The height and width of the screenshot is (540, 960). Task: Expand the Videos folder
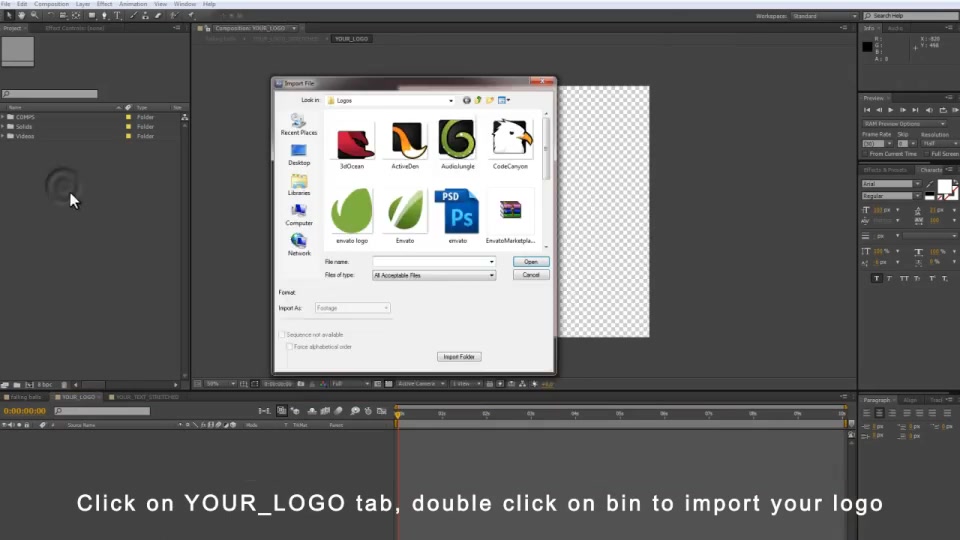(3, 136)
